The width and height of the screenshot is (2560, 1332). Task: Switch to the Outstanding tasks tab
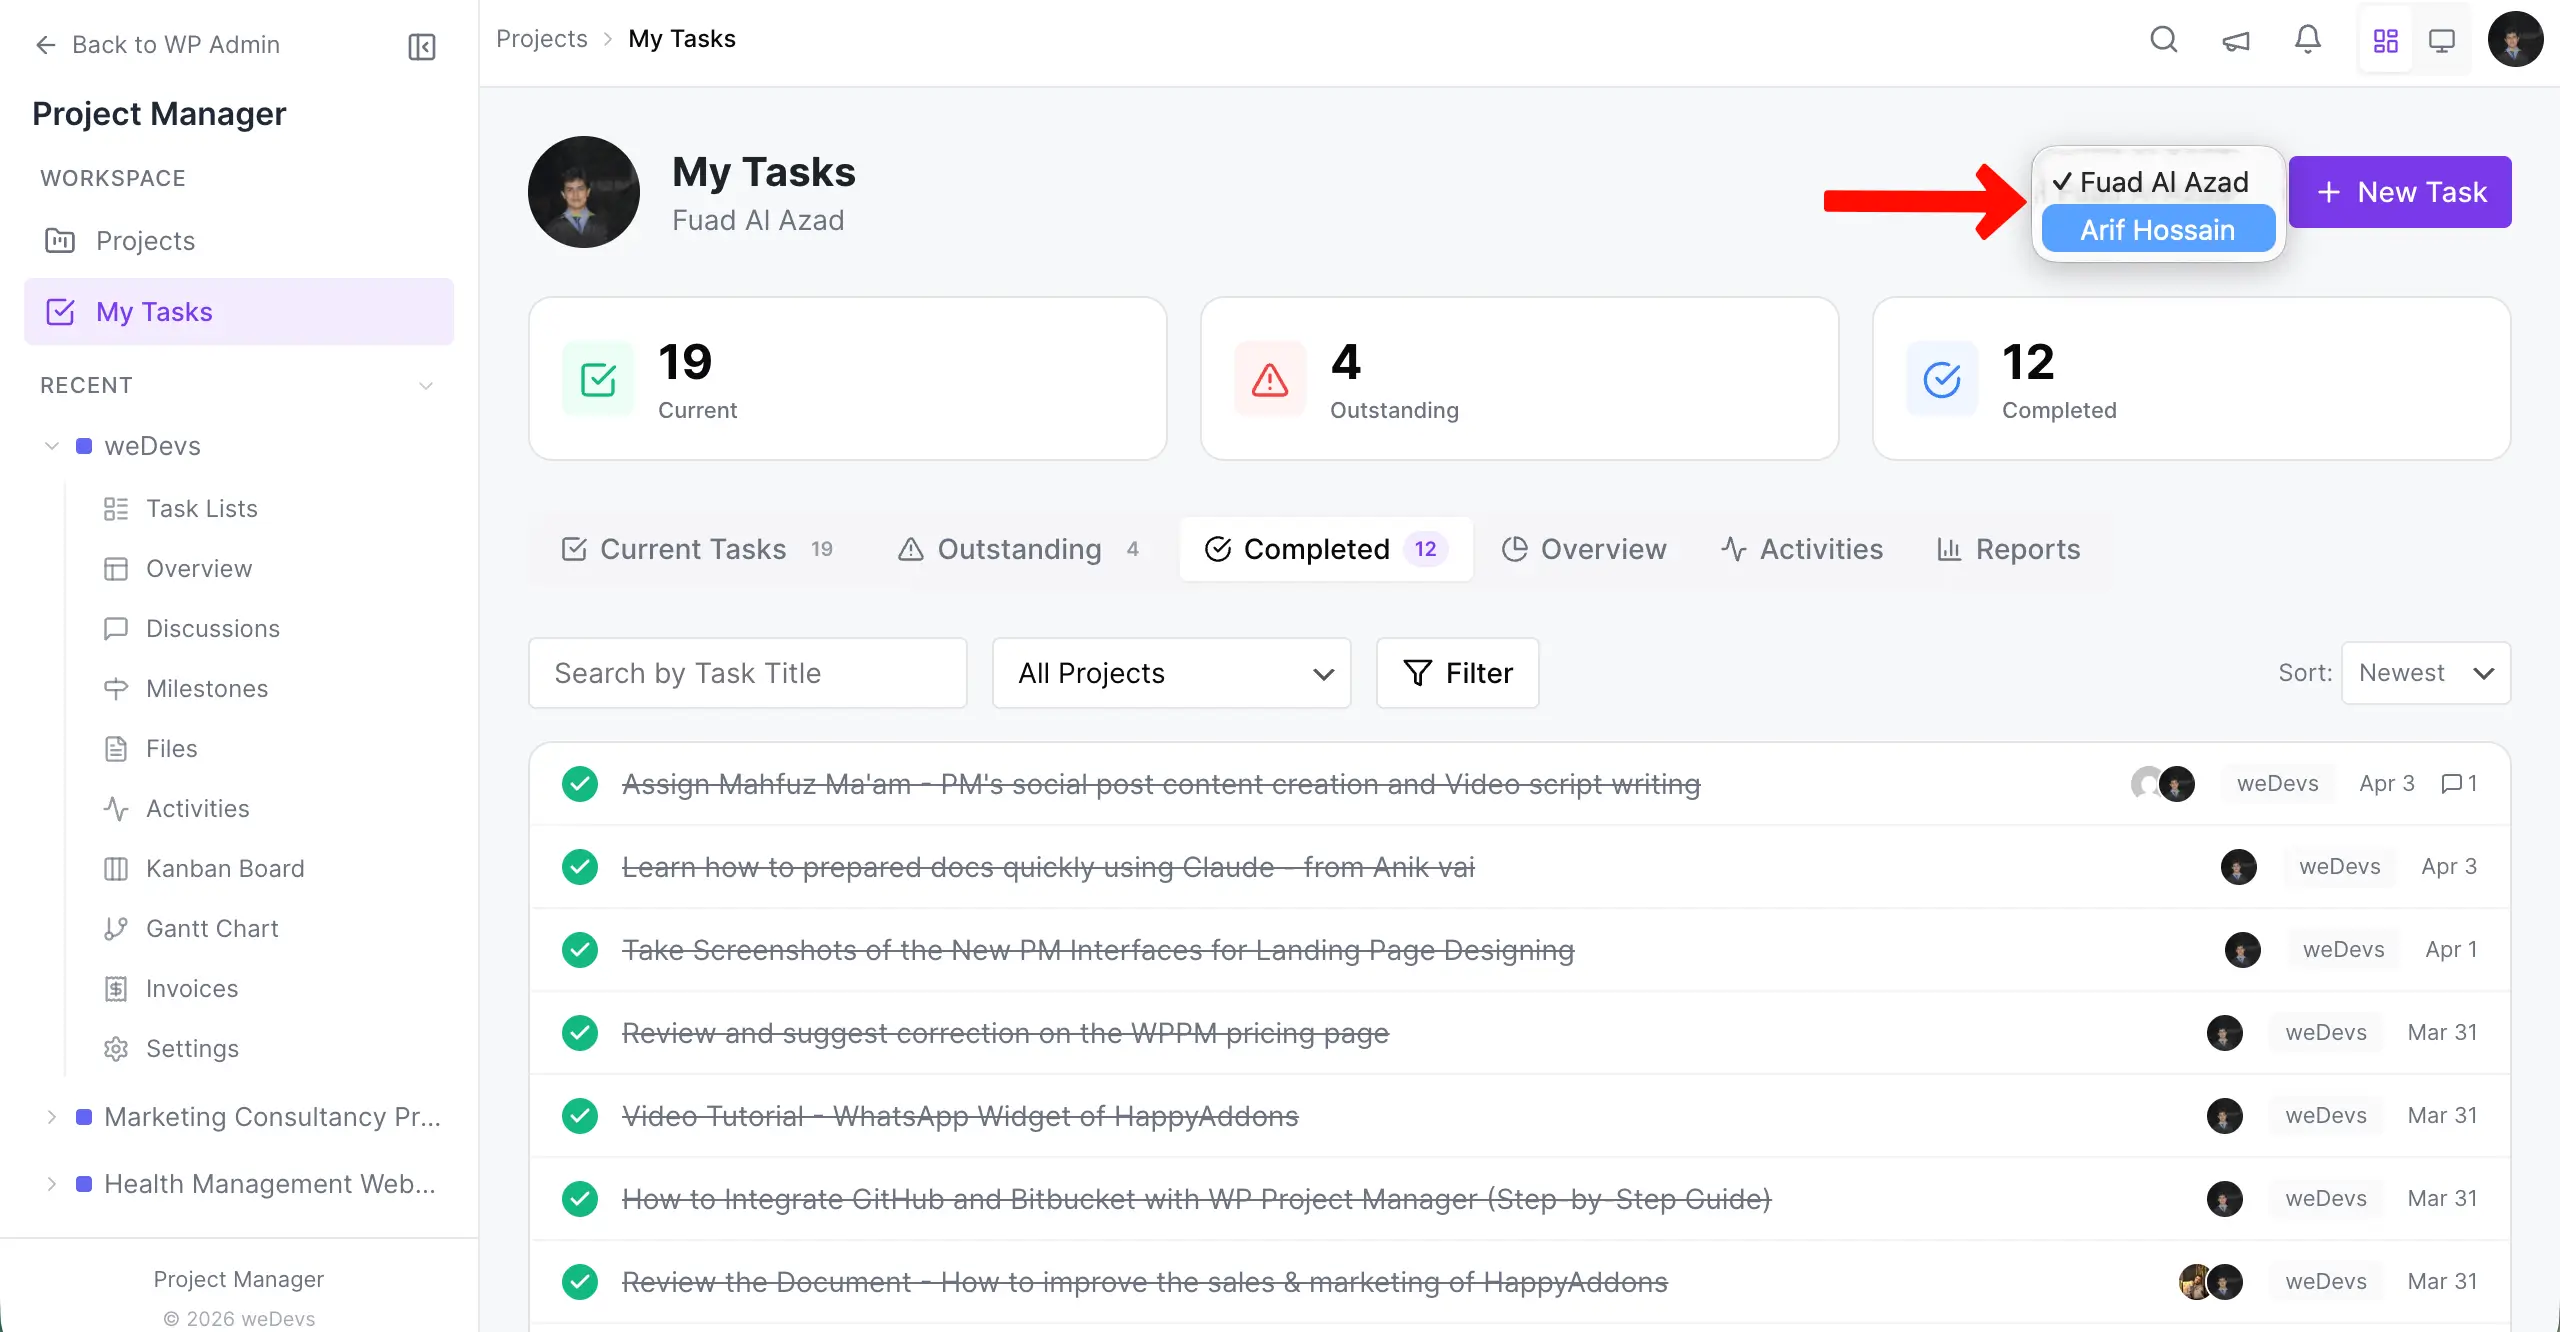[x=1018, y=549]
